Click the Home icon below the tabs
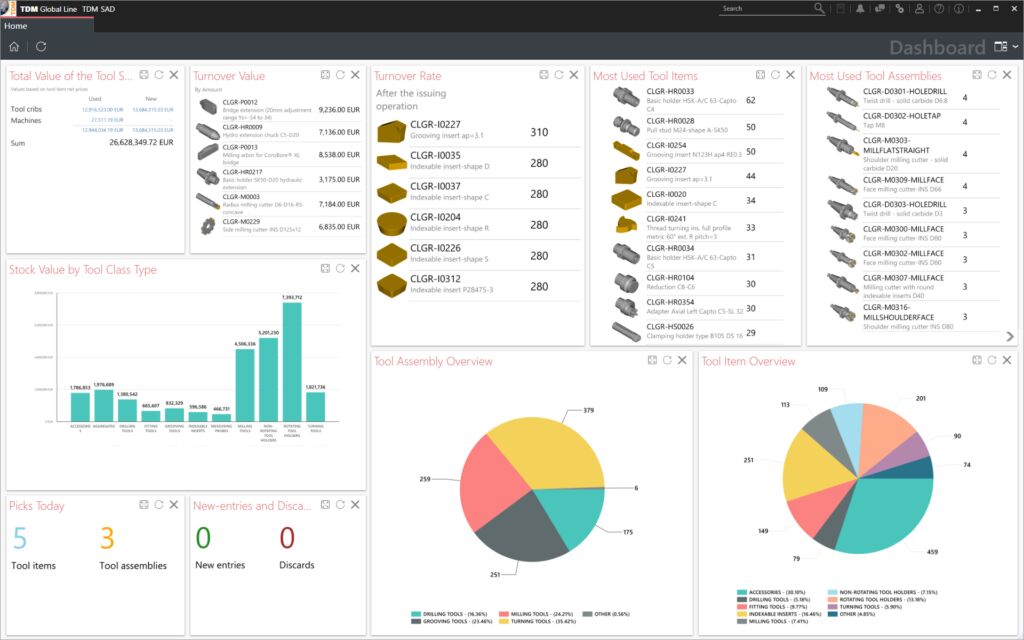The height and width of the screenshot is (640, 1024). [x=14, y=45]
